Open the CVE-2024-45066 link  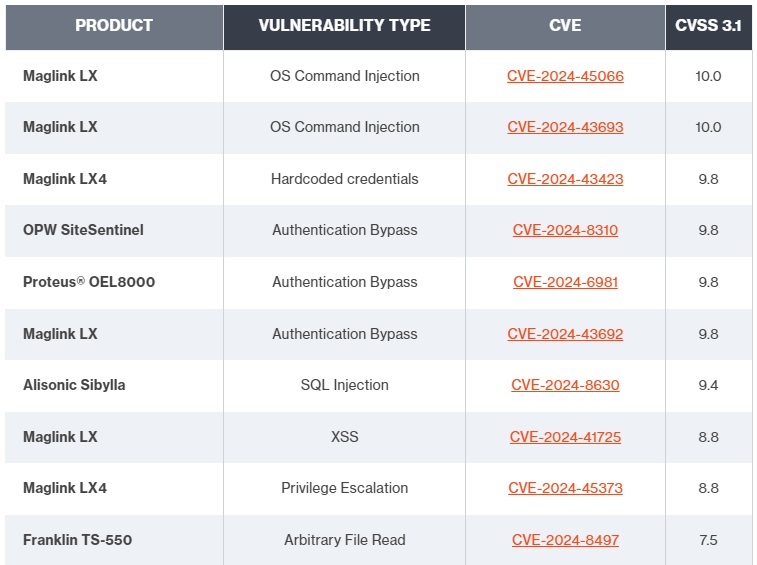click(x=565, y=76)
